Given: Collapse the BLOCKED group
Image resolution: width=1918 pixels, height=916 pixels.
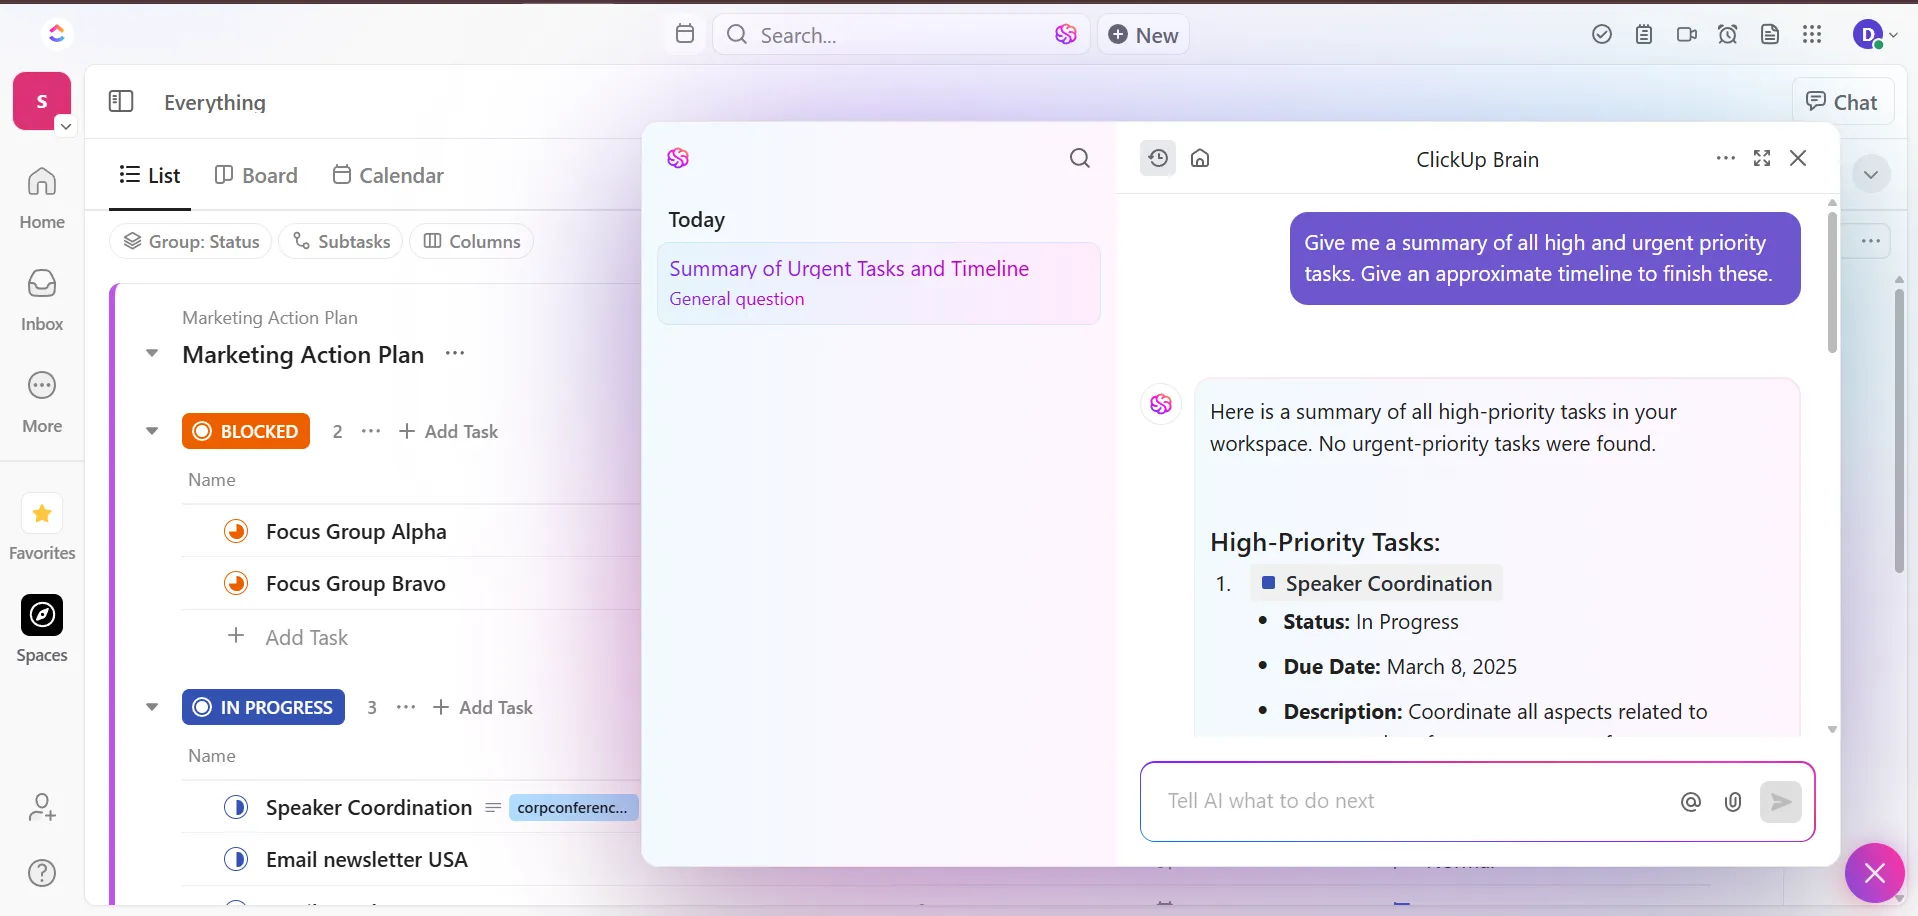Looking at the screenshot, I should [152, 431].
